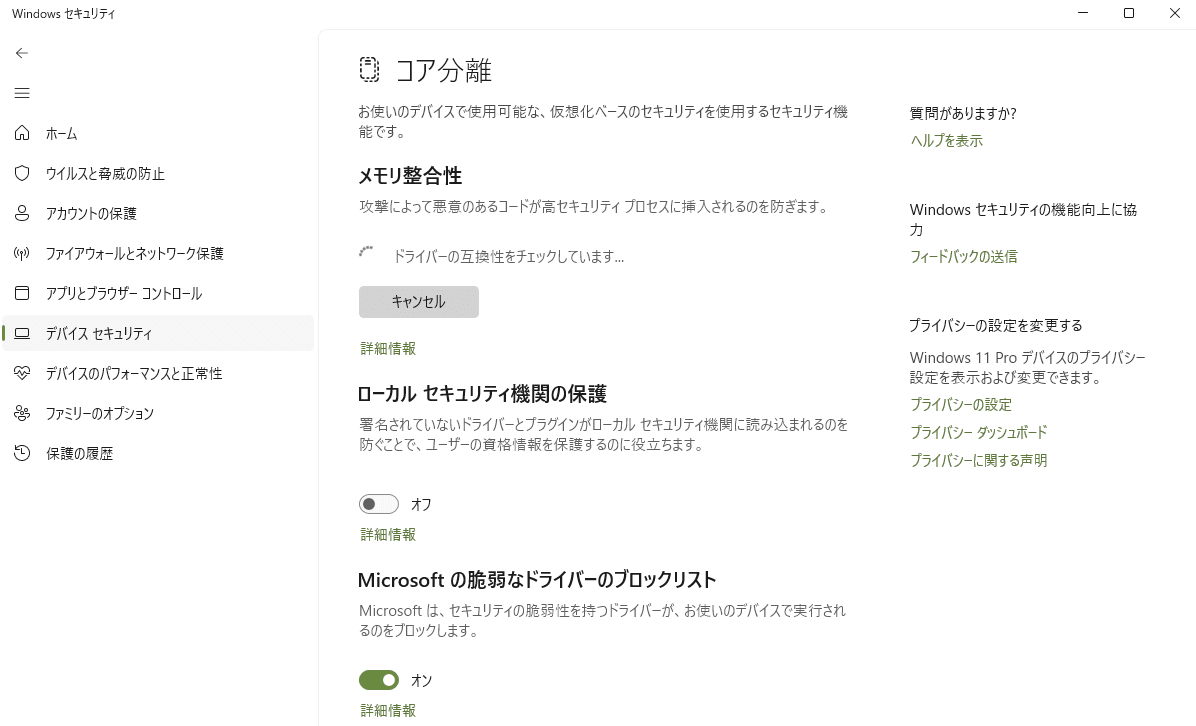Close the Windows セキュリティ window
Screen dimensions: 1196x726
pyautogui.click(x=1175, y=13)
